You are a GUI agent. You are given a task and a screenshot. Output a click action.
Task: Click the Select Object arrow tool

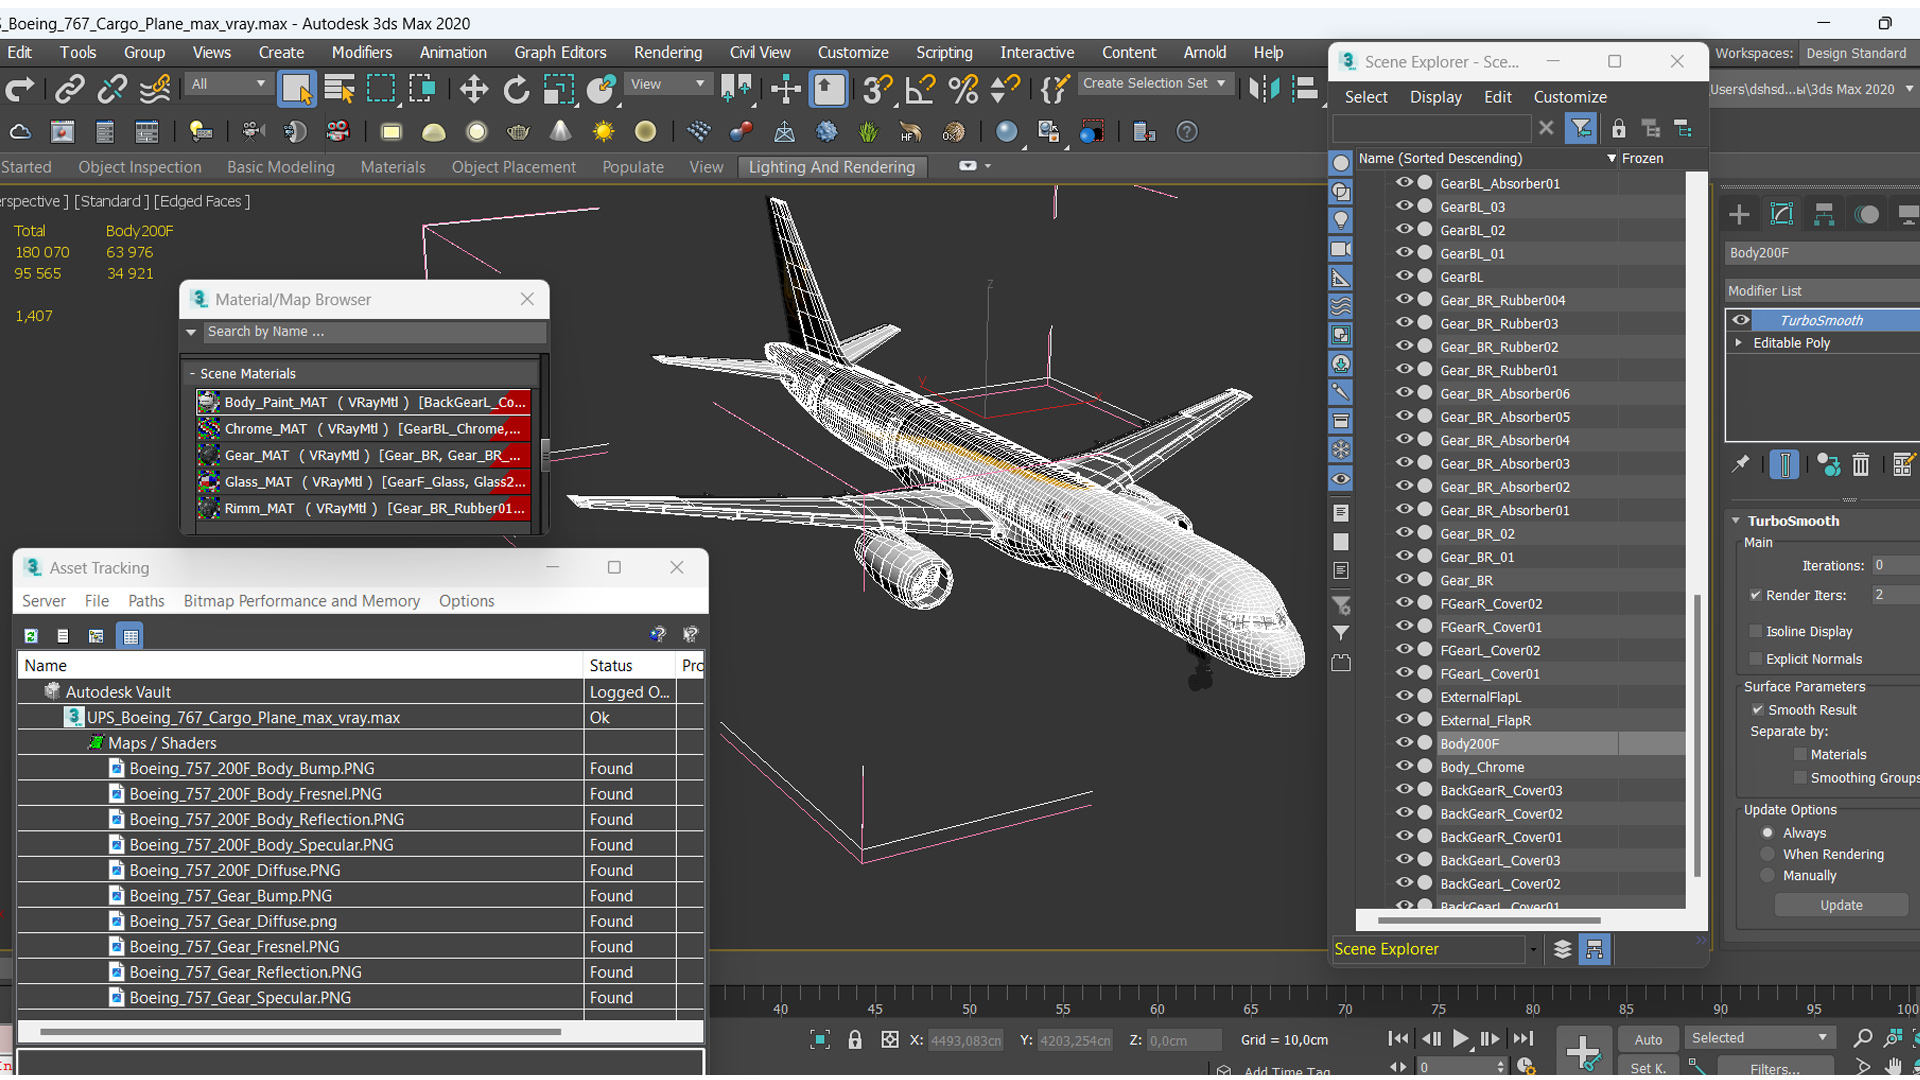point(296,90)
